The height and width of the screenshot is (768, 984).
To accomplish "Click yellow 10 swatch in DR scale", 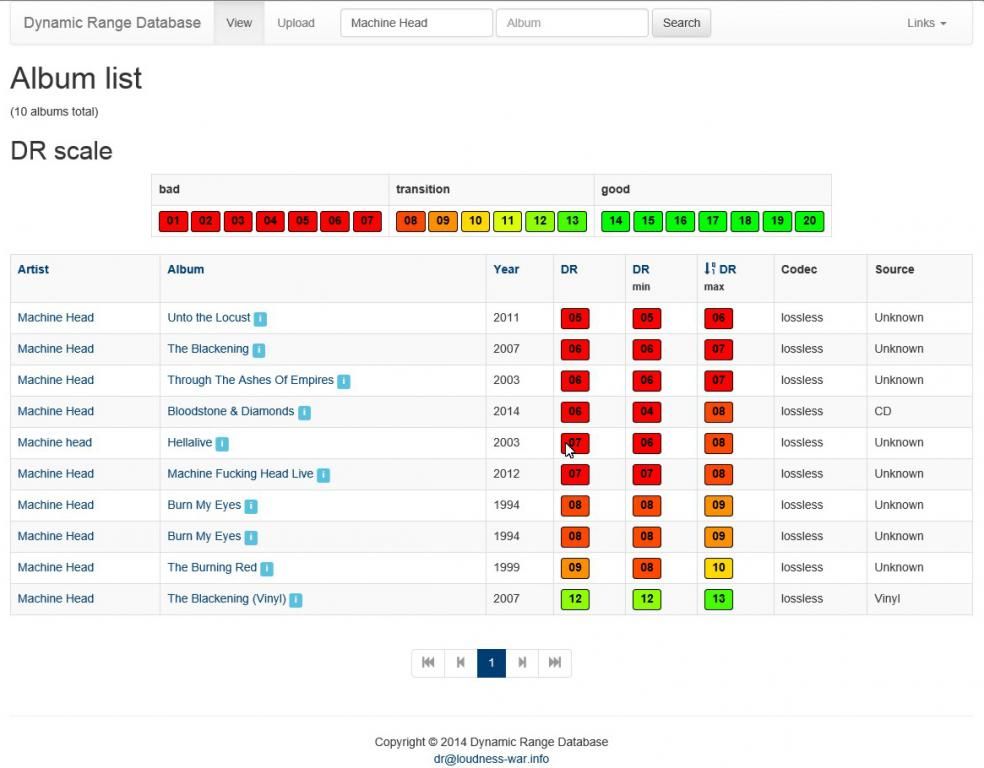I will point(475,221).
